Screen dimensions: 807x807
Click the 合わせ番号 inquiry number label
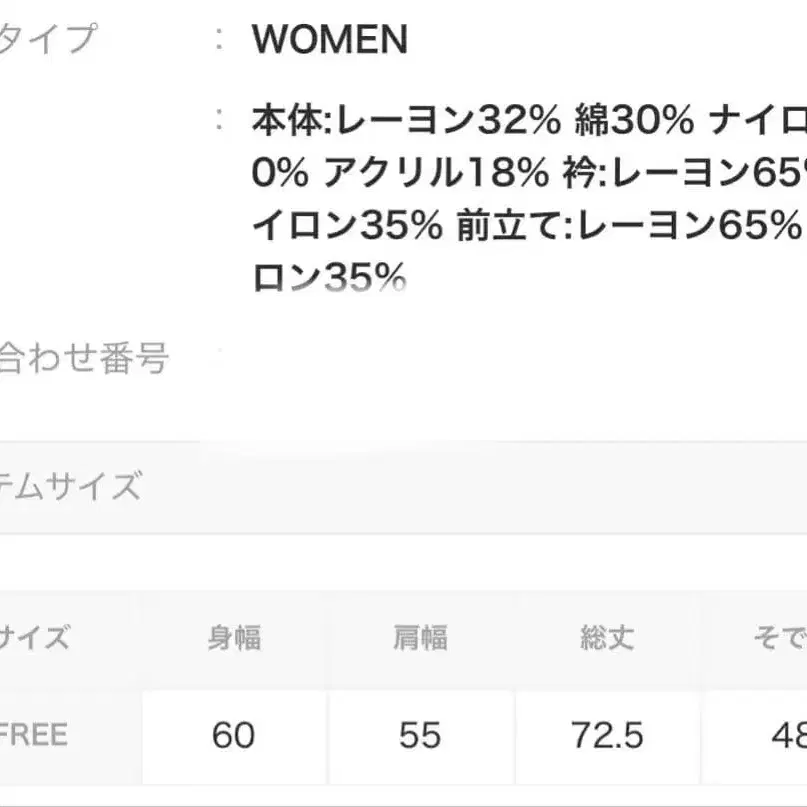[x=84, y=357]
